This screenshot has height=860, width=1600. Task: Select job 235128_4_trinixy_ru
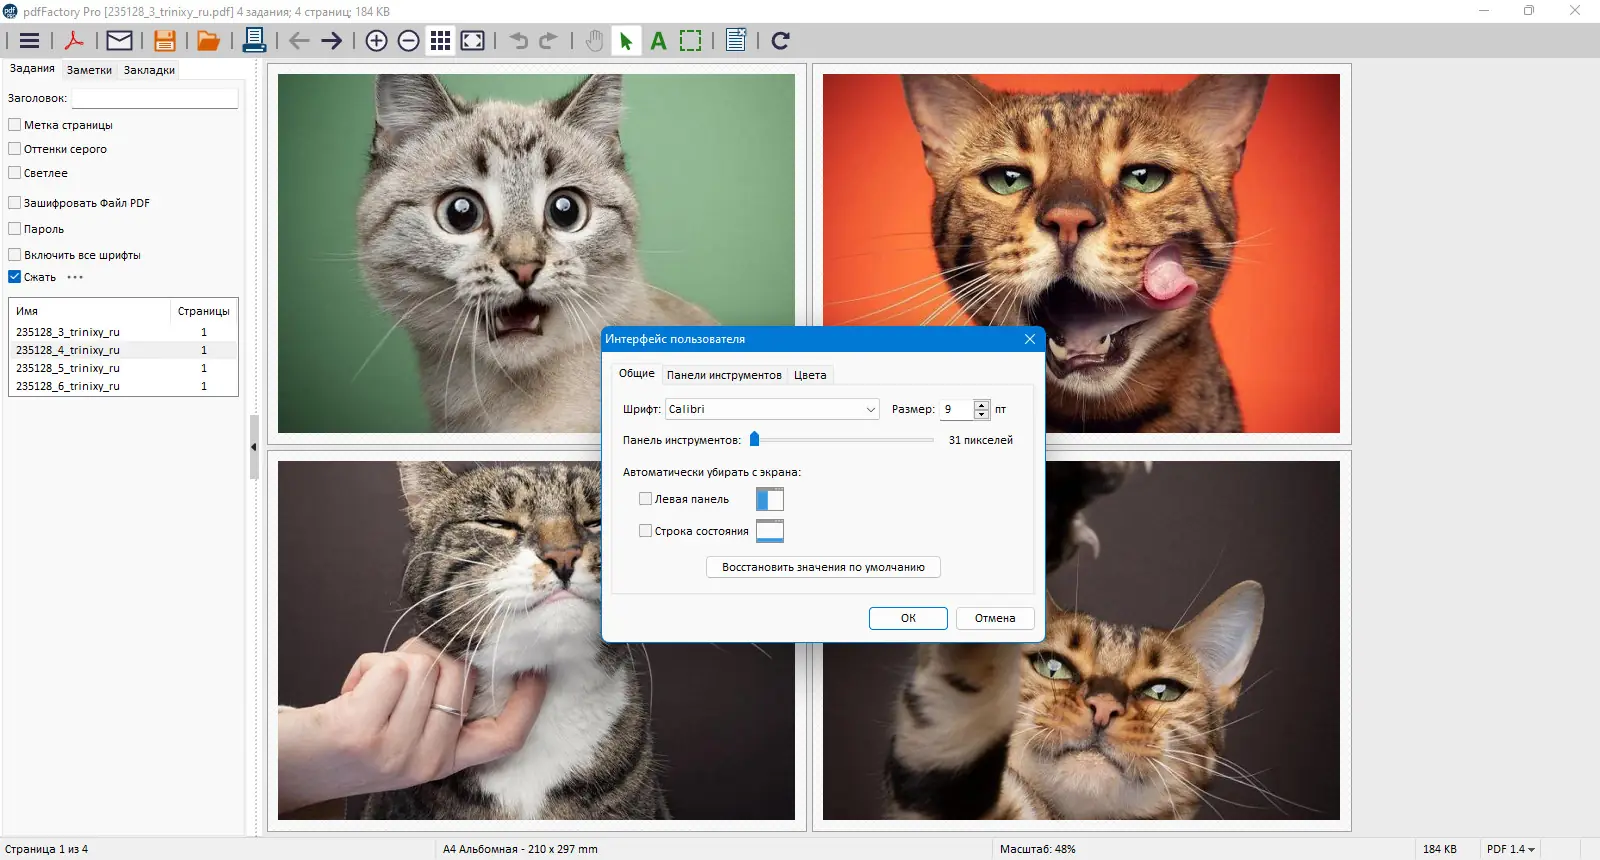(x=123, y=350)
